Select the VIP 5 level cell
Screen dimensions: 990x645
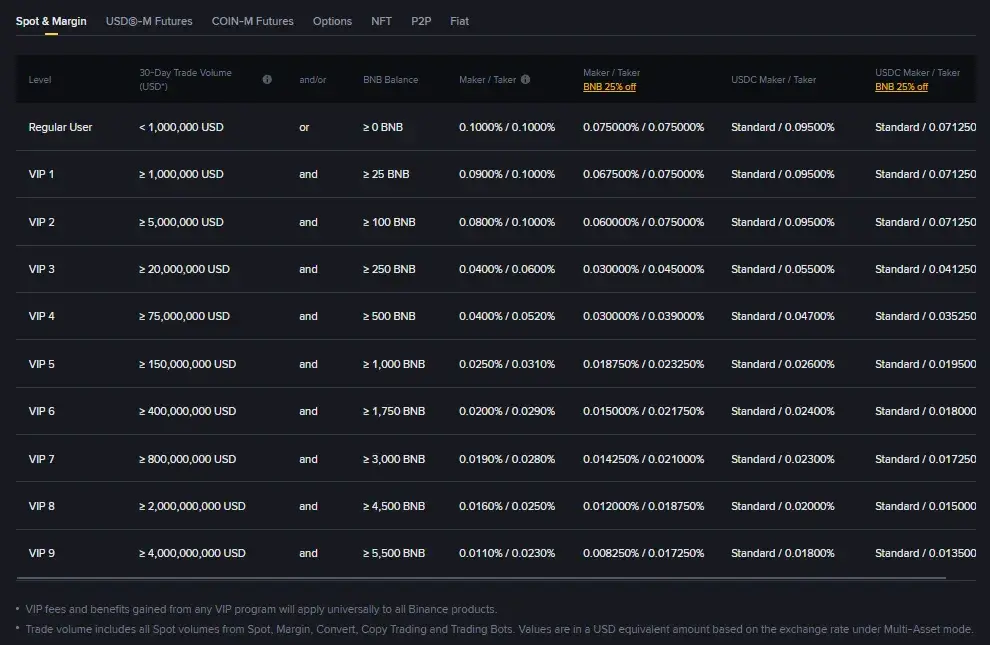(x=42, y=364)
